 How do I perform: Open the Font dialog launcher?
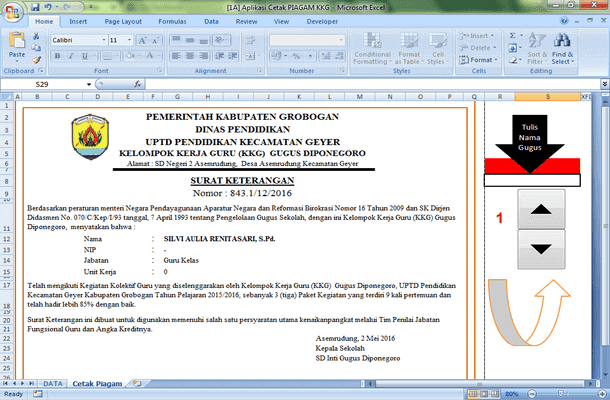(160, 70)
